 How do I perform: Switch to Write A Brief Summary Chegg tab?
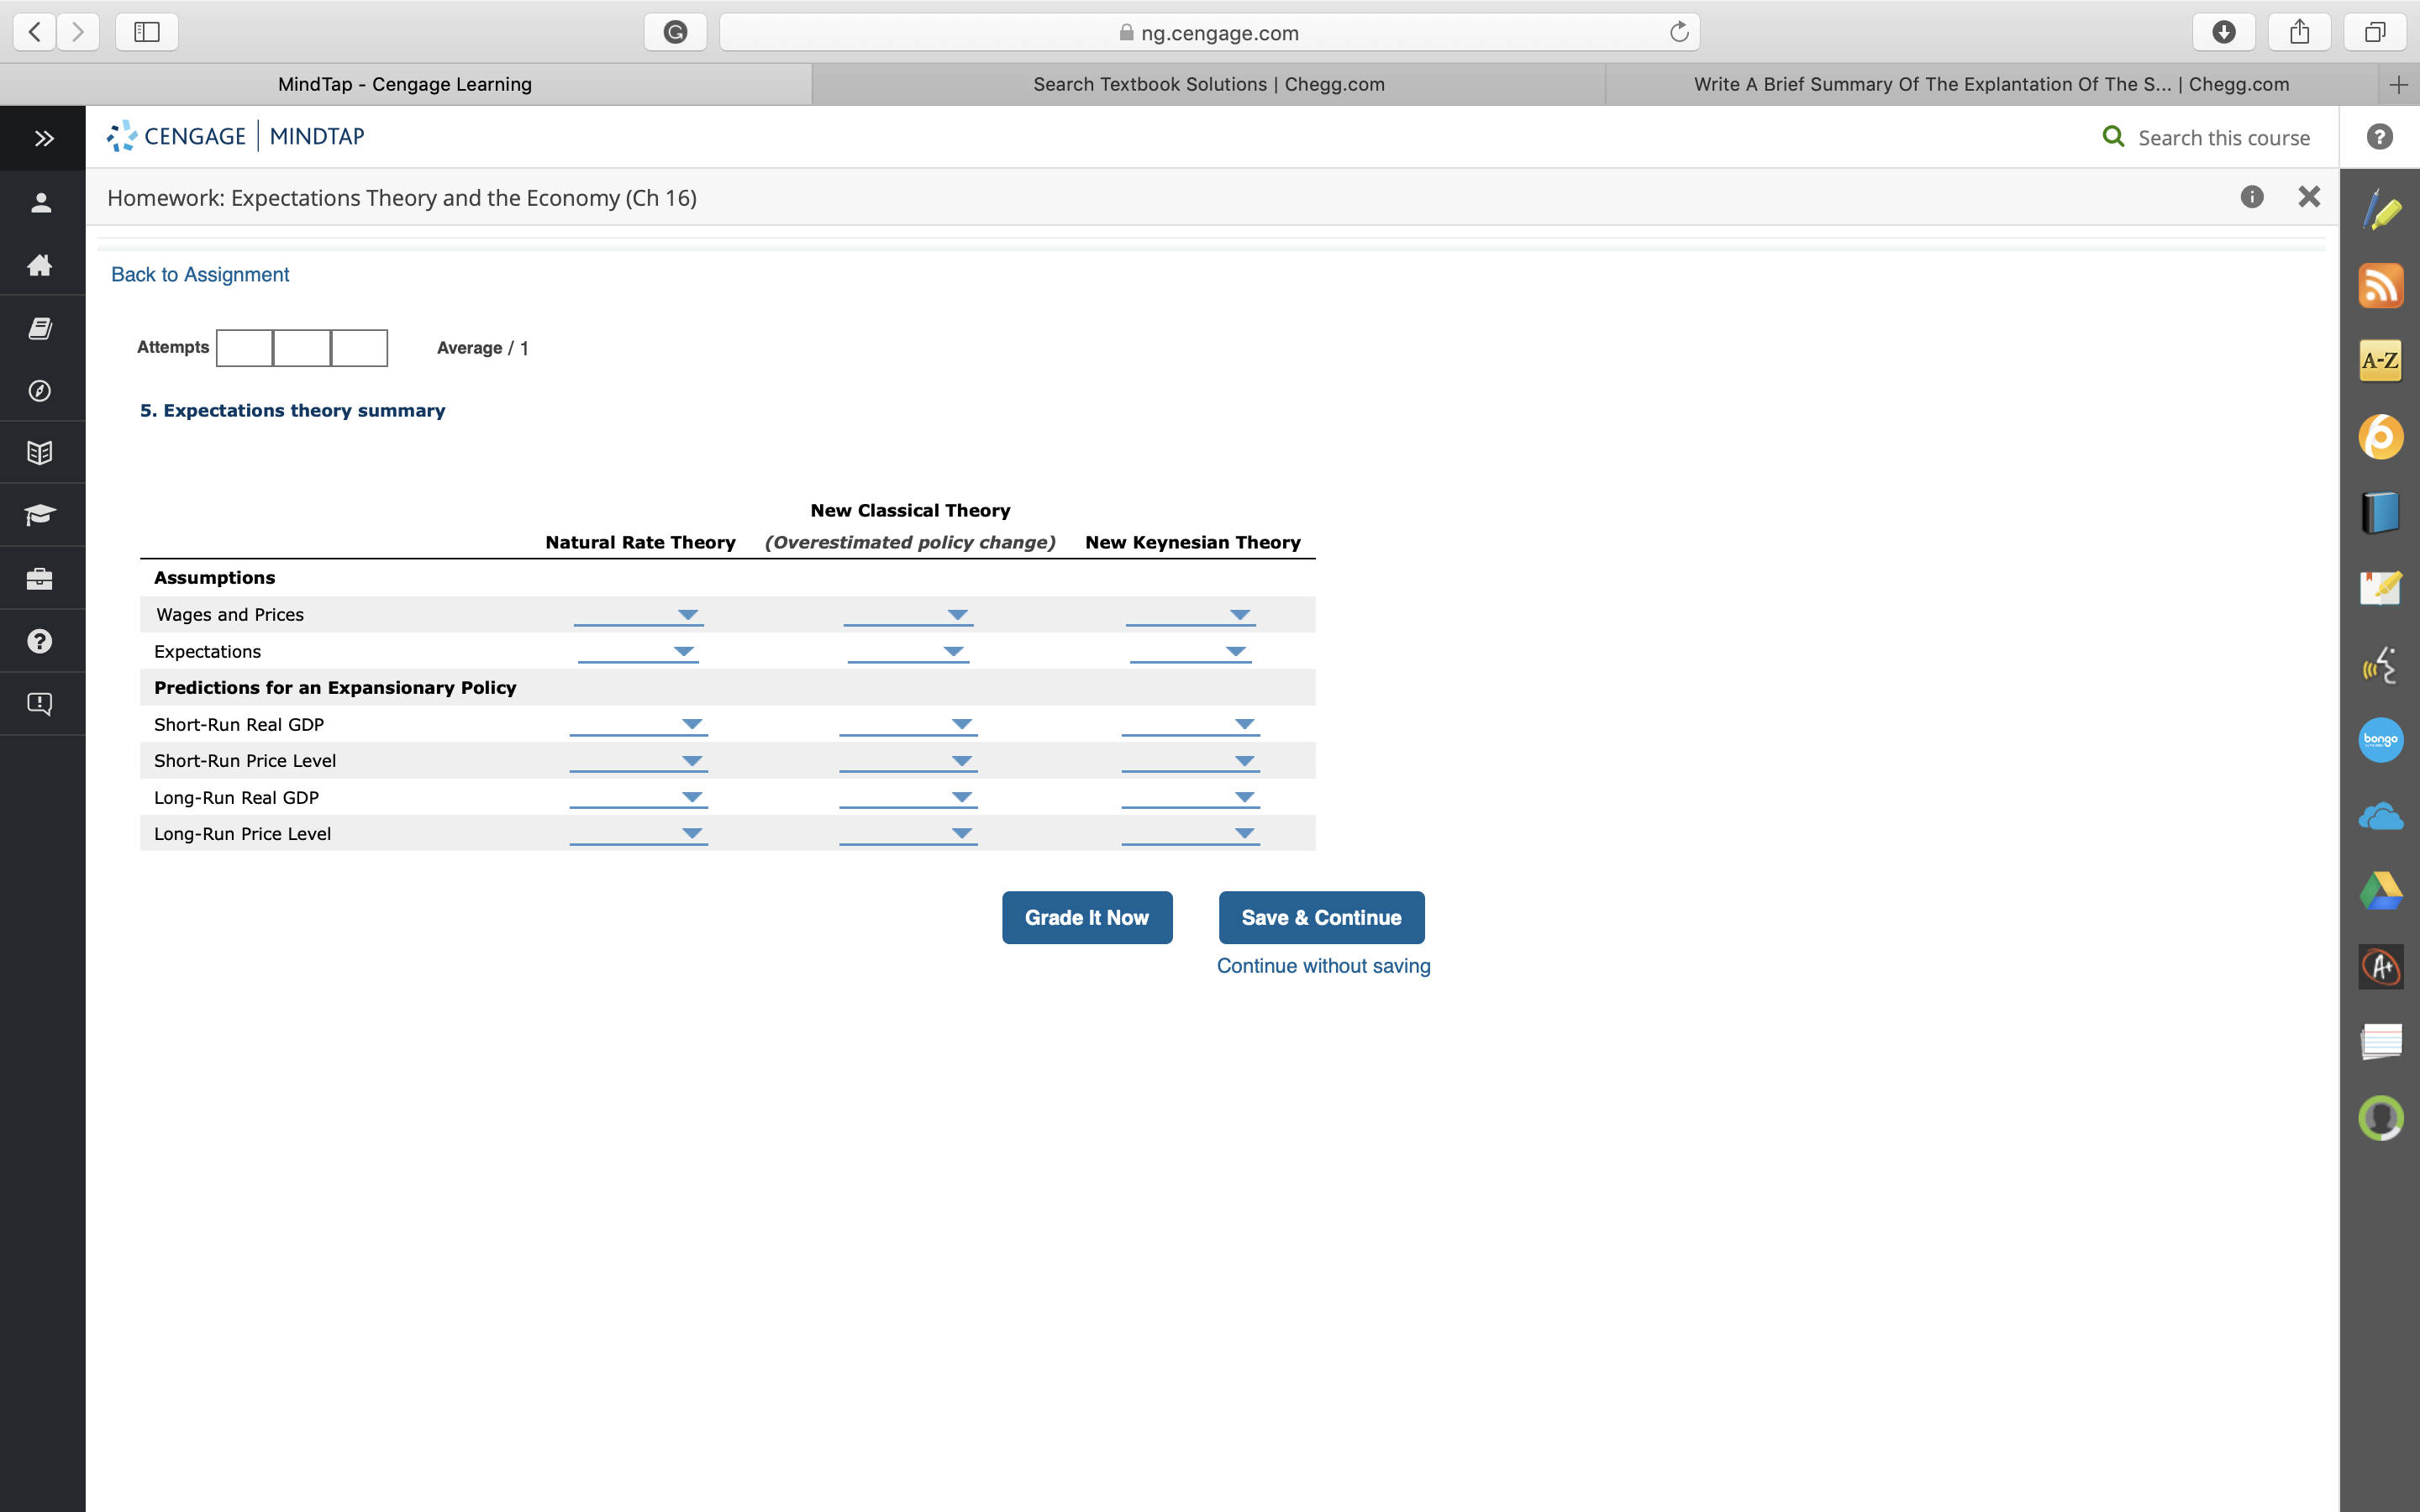coord(1990,84)
